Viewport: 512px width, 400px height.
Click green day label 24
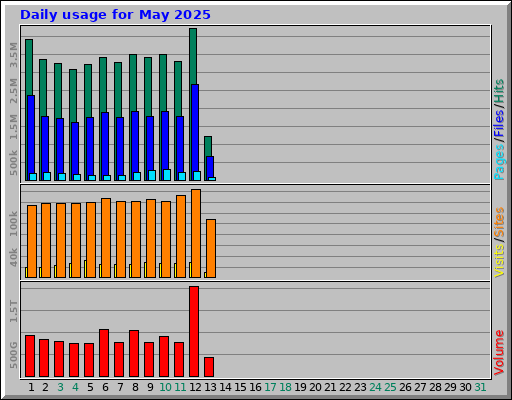click(x=375, y=387)
